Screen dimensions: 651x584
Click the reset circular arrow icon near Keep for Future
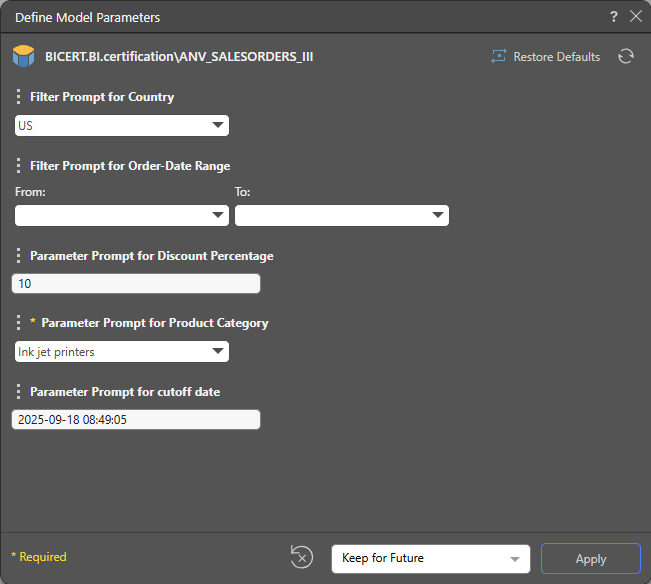[x=301, y=558]
